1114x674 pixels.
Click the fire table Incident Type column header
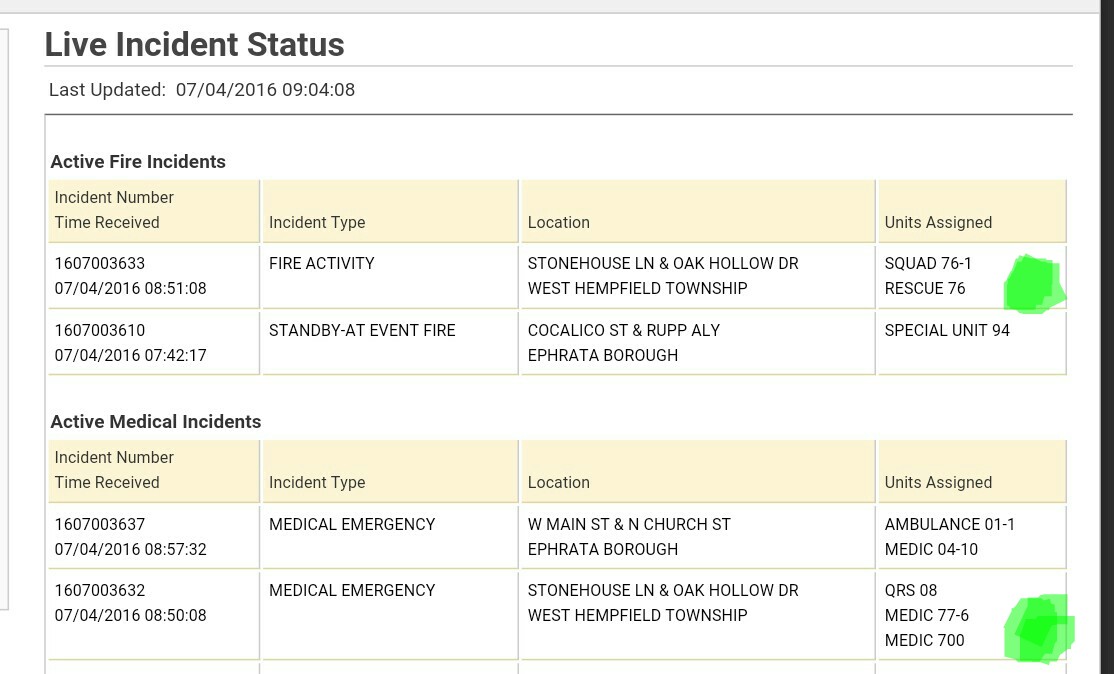(317, 222)
